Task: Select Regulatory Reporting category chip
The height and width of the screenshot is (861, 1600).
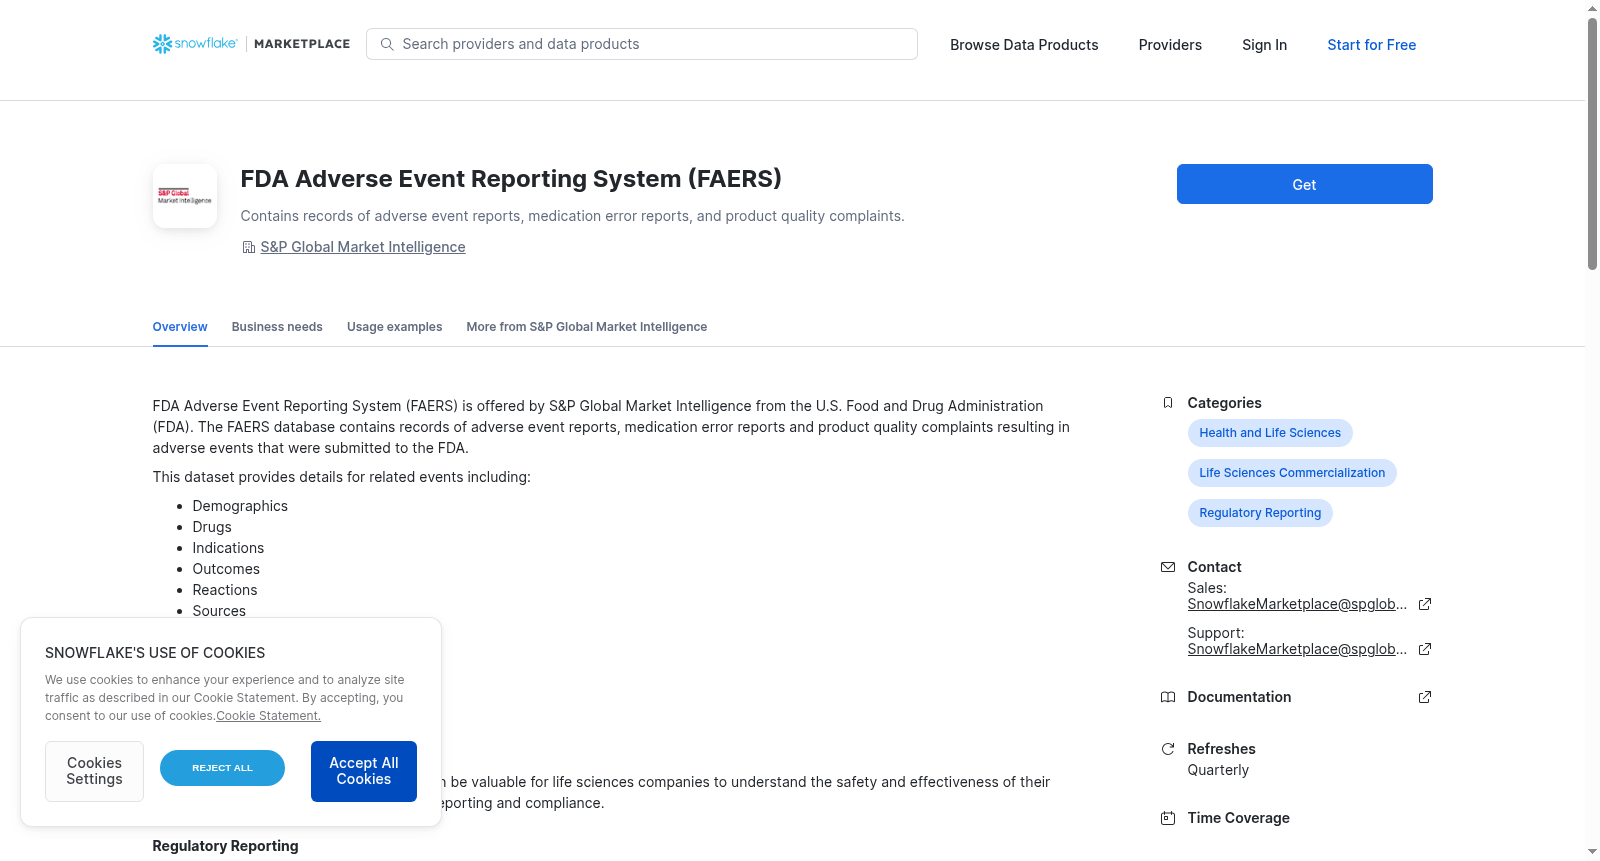Action: [1260, 513]
